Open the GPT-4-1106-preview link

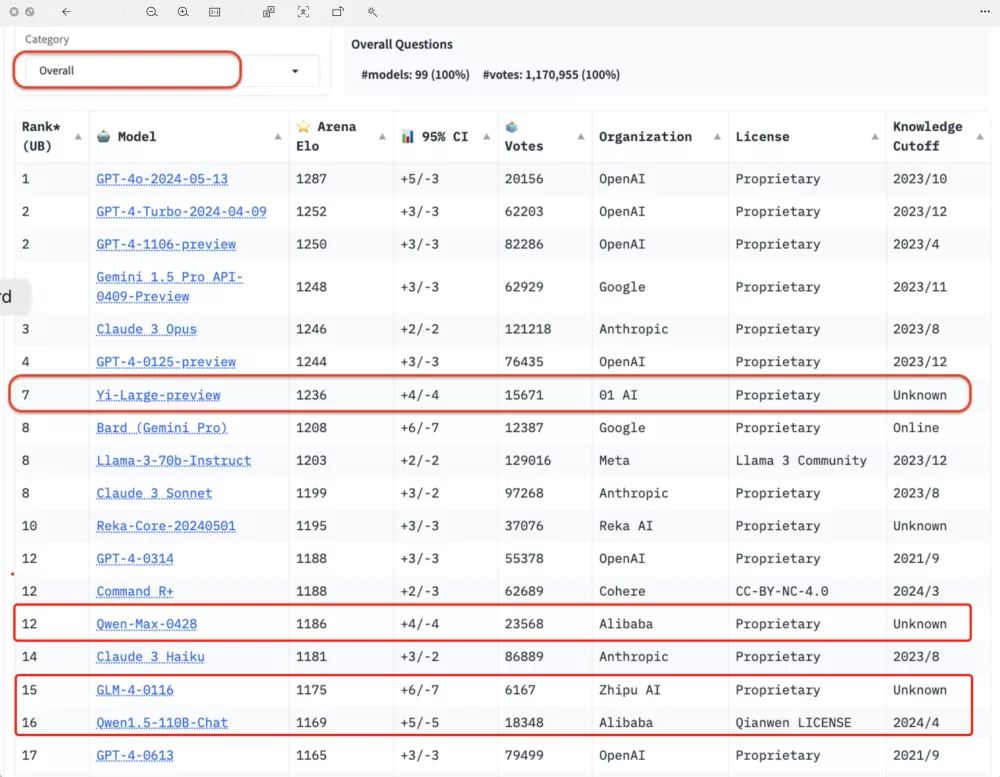click(166, 244)
